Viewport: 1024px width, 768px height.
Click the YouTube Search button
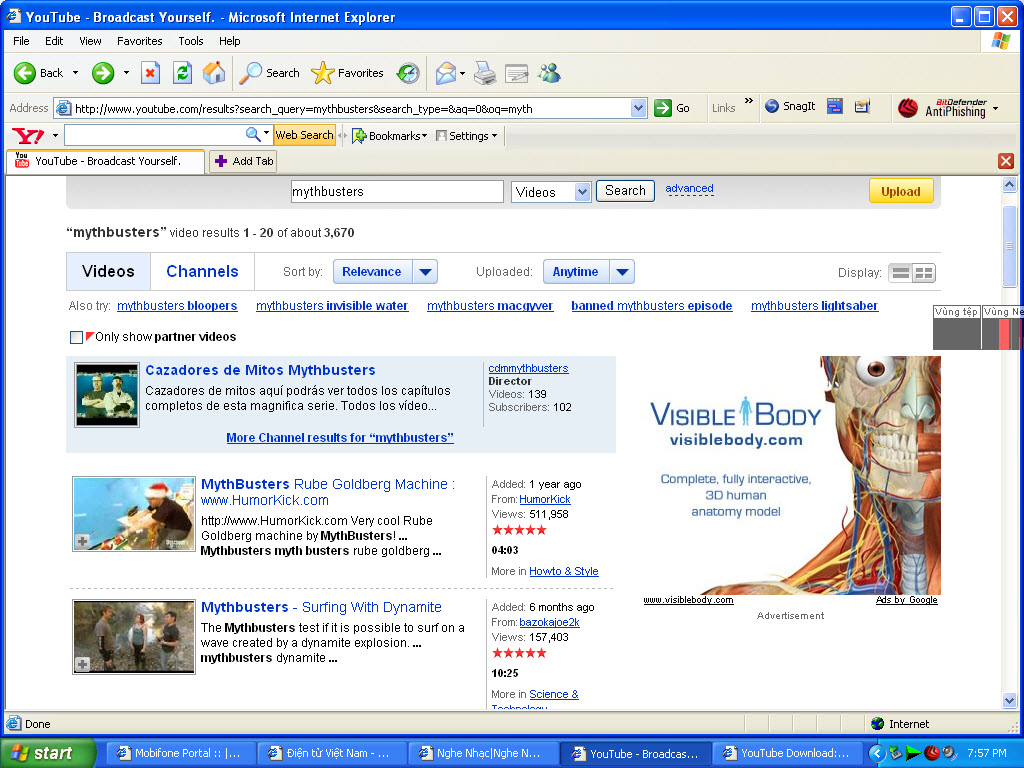point(625,191)
